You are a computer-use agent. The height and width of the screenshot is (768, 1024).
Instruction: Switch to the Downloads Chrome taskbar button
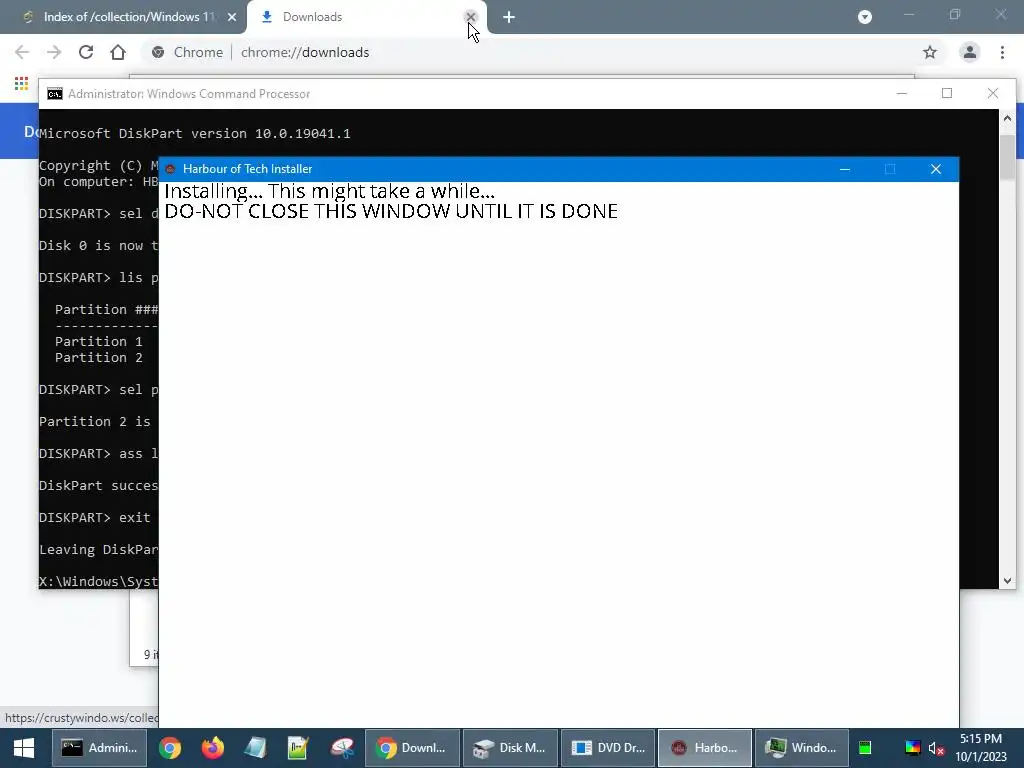[413, 748]
